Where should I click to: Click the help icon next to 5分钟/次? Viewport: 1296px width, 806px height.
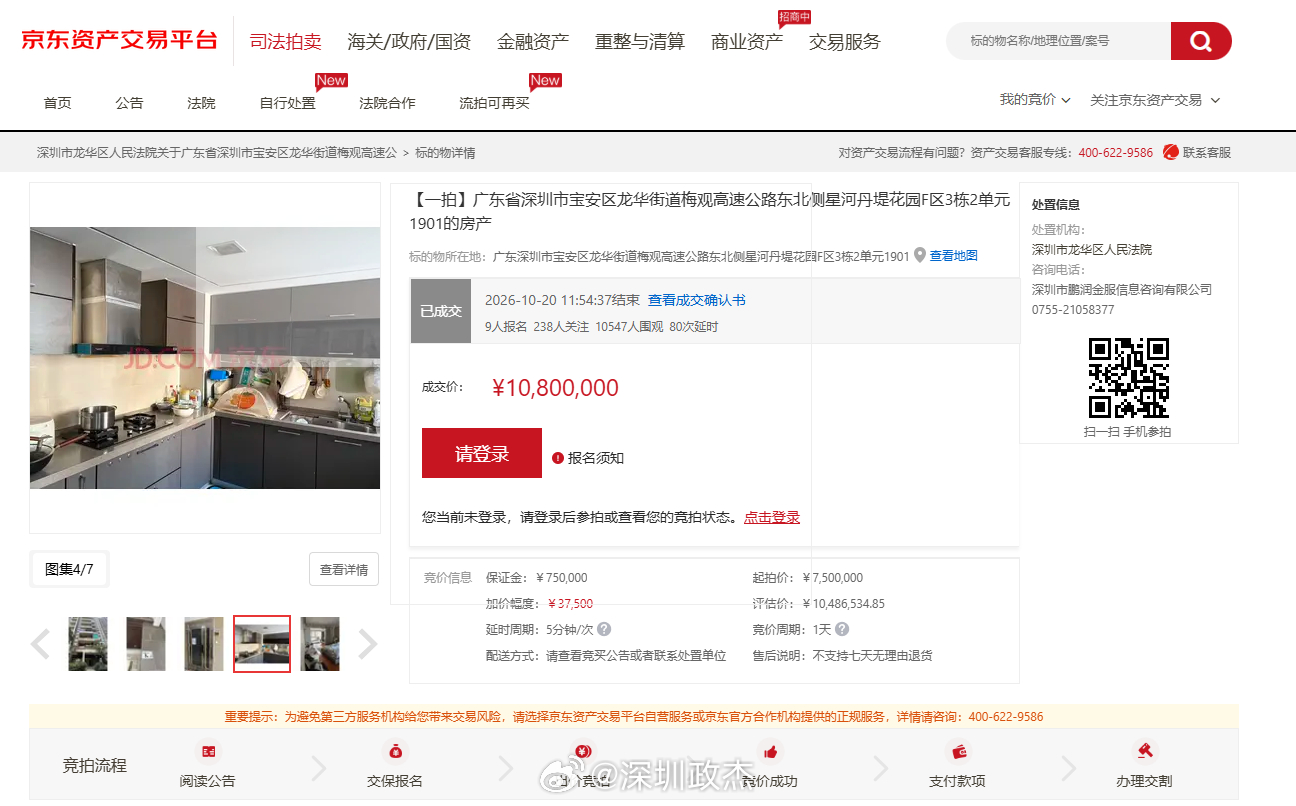[x=604, y=630]
